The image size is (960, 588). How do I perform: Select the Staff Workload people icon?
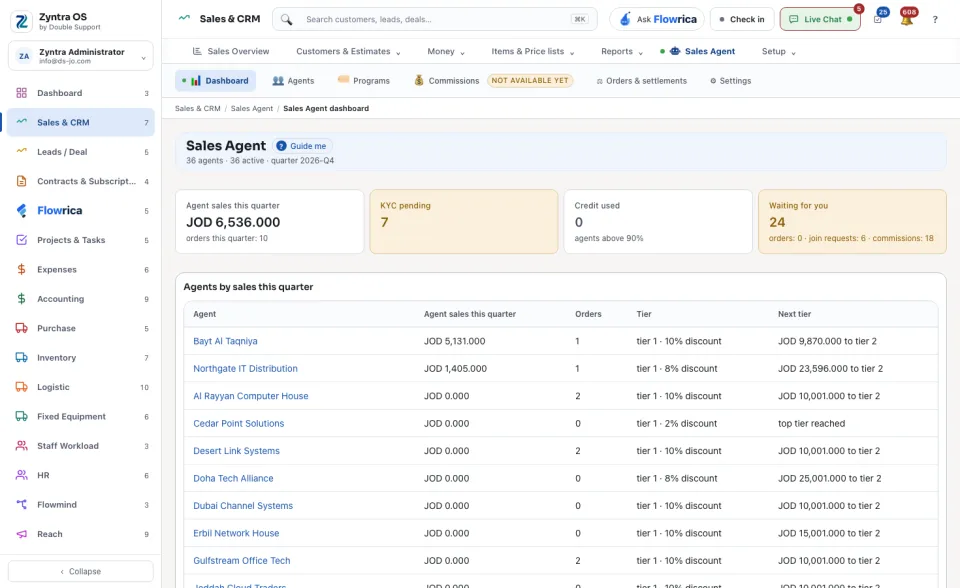21,446
